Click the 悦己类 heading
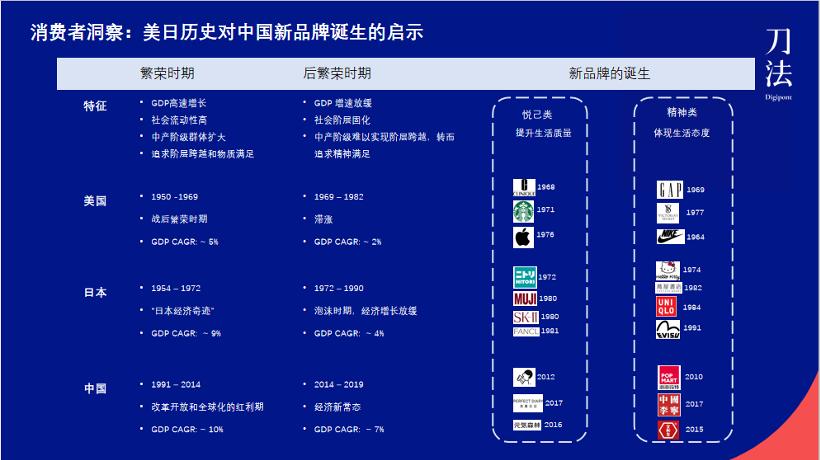 (x=537, y=115)
